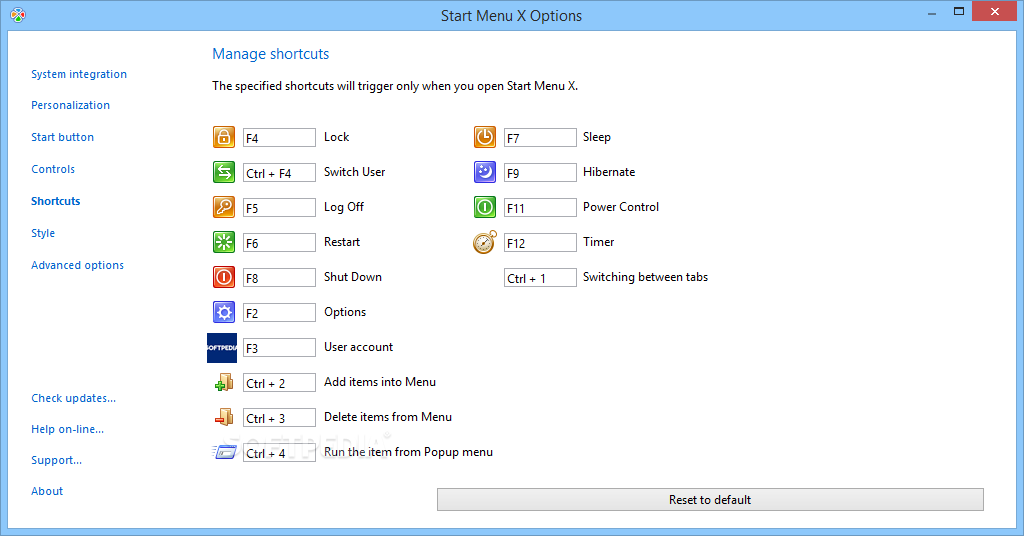Maximize the Start Menu X Options window
The image size is (1024, 536).
959,12
